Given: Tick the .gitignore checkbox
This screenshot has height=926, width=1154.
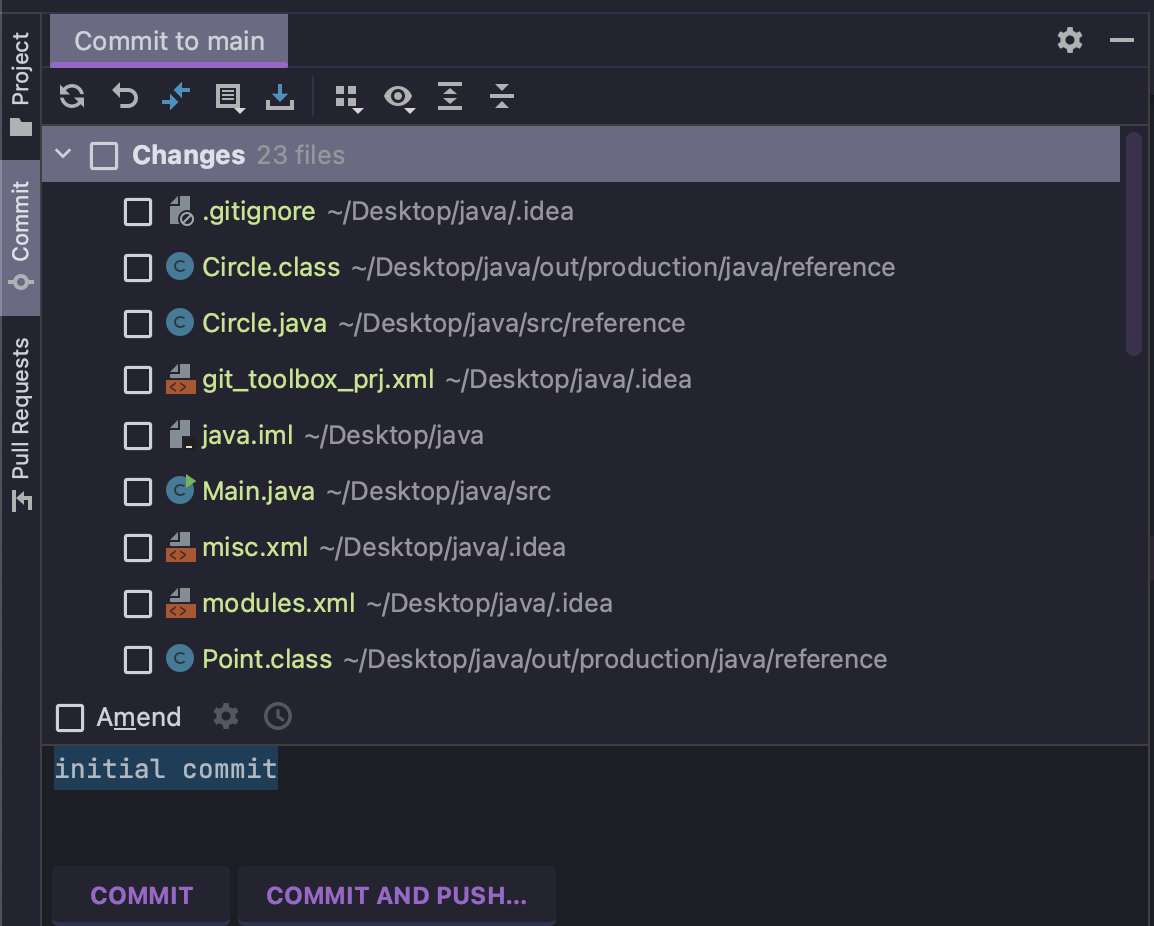Looking at the screenshot, I should click(138, 212).
